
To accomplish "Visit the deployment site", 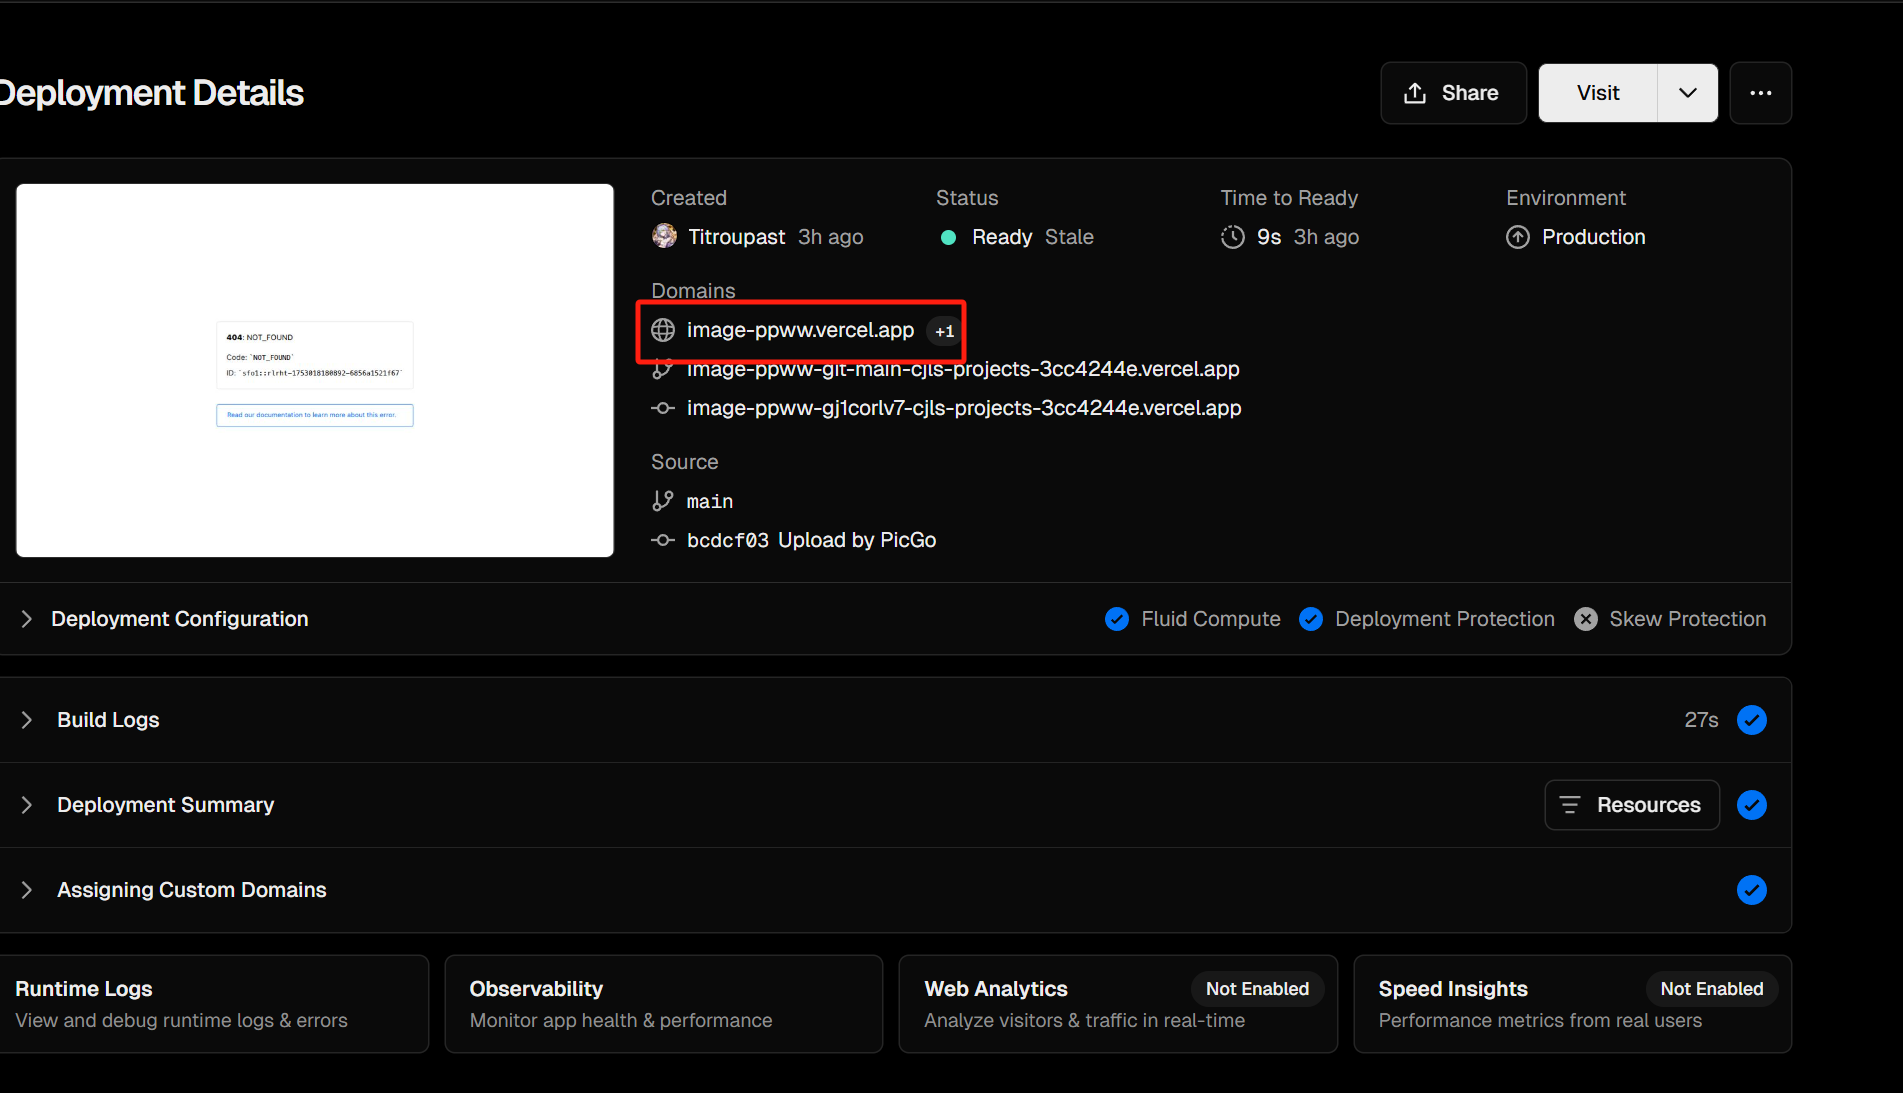I will click(1598, 93).
